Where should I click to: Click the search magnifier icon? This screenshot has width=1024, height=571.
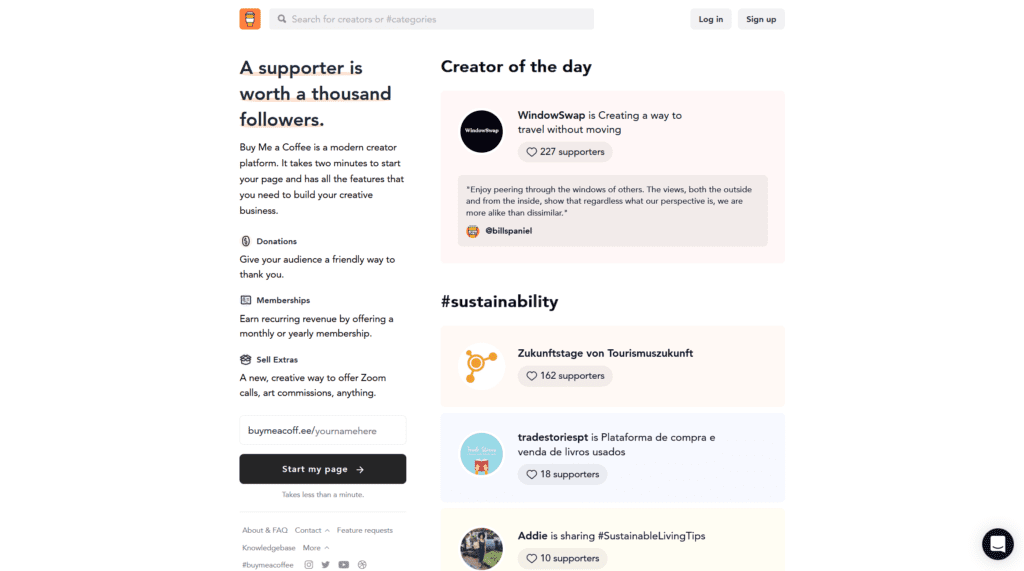281,19
